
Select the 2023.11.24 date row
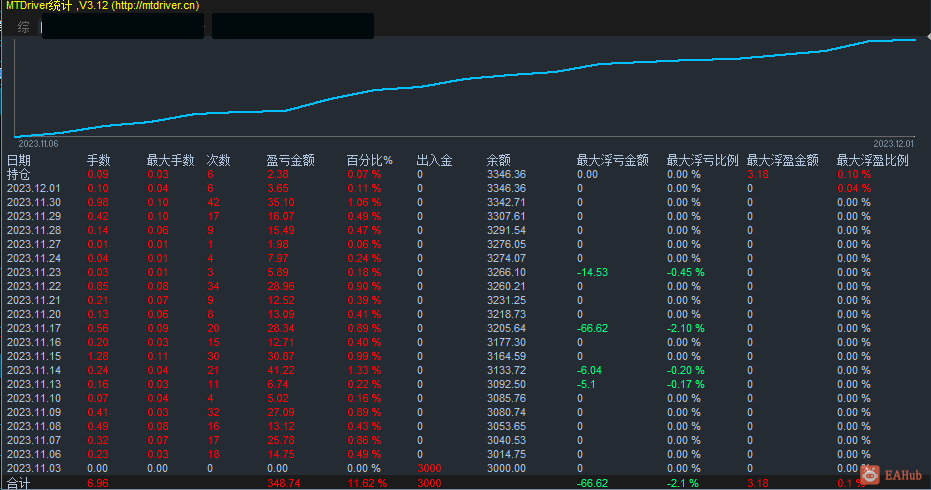pyautogui.click(x=34, y=258)
